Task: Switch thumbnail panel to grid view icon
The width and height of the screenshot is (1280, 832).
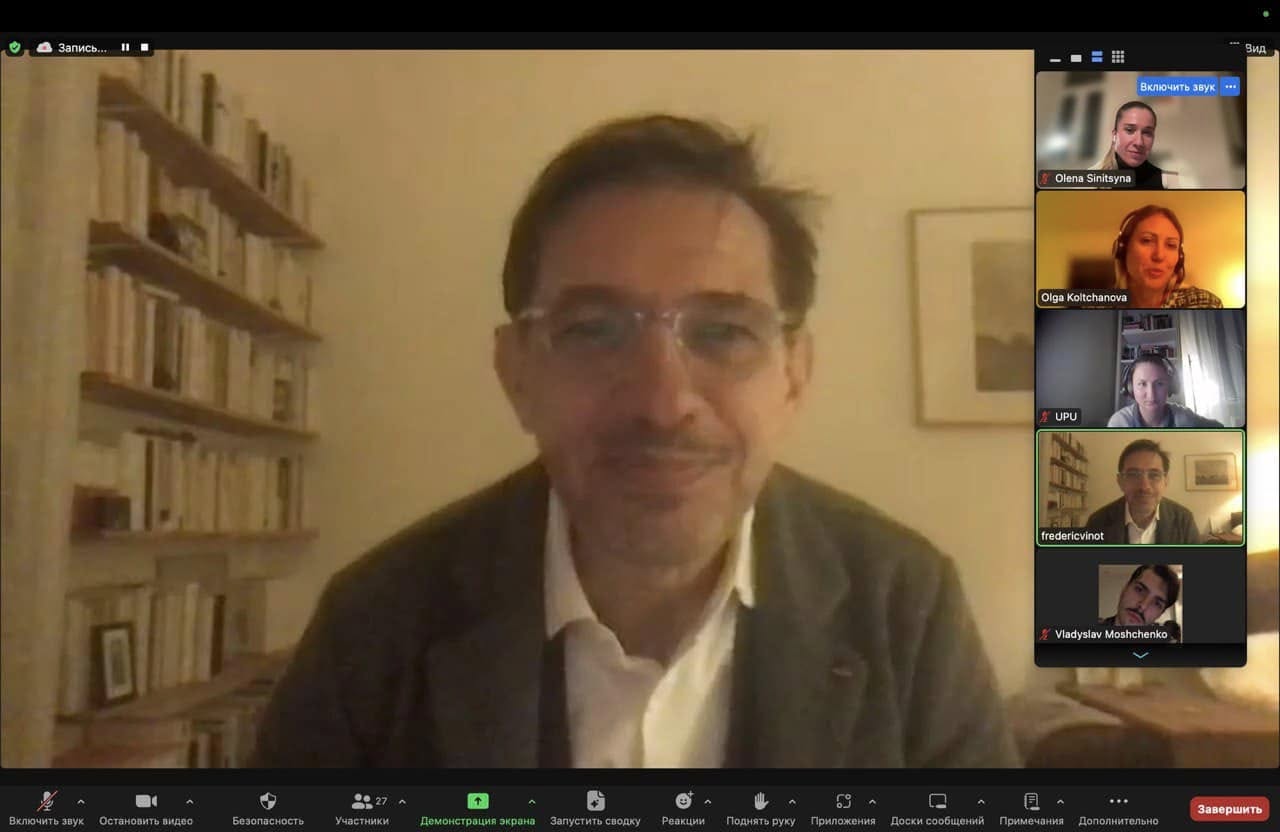Action: click(x=1118, y=57)
